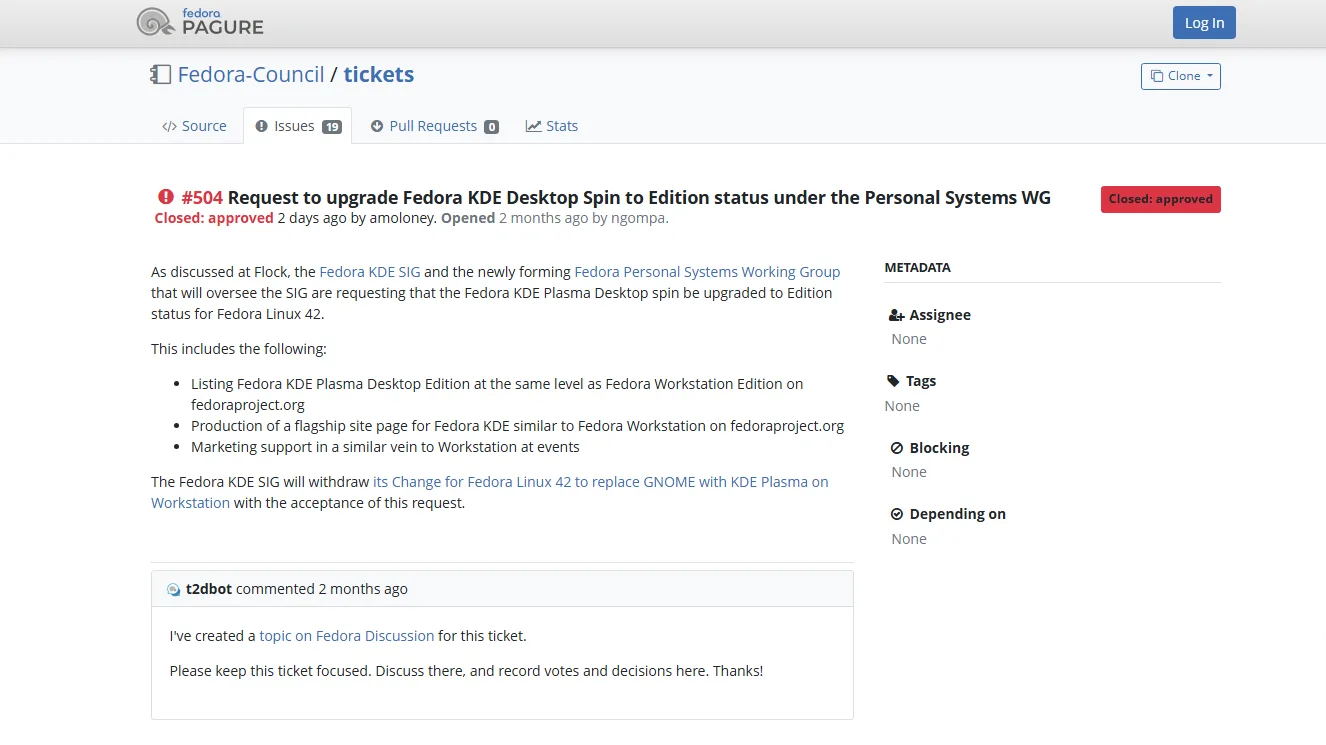Viewport: 1326px width, 745px height.
Task: Click 'Closed: approved 2 days ago by amoloney' text
Action: pyautogui.click(x=295, y=218)
